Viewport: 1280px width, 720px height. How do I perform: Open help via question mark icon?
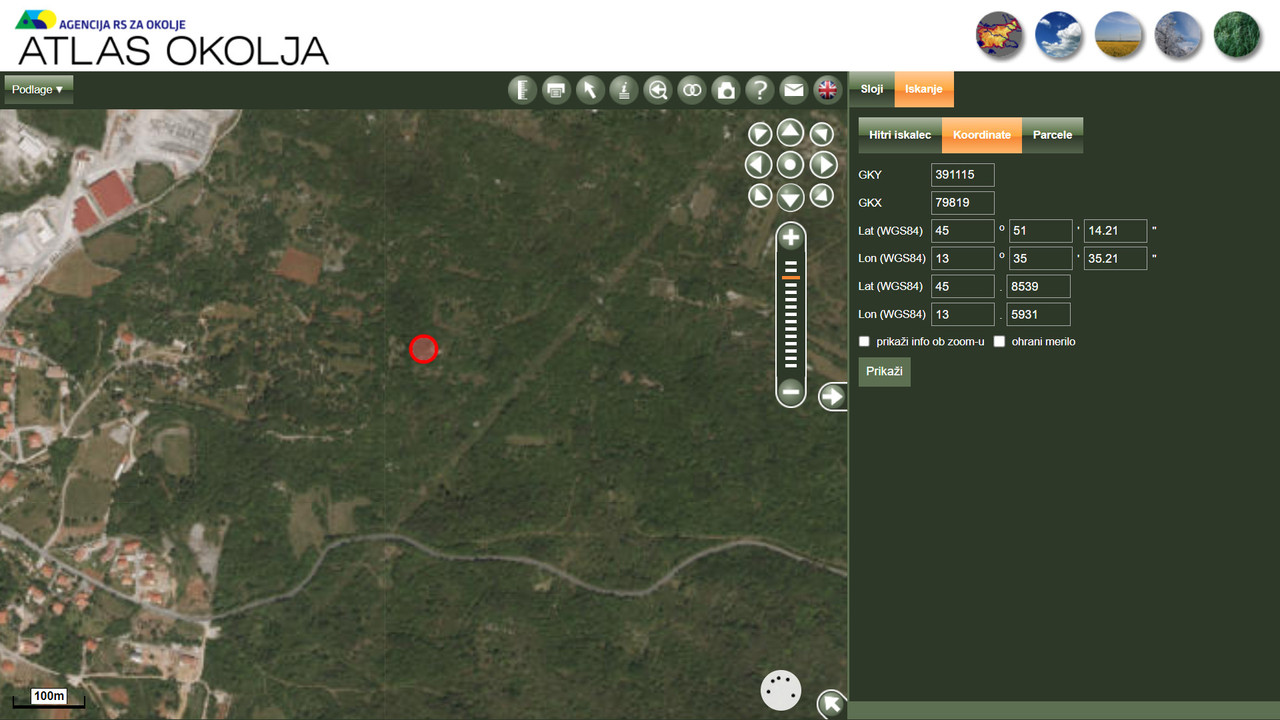click(759, 90)
